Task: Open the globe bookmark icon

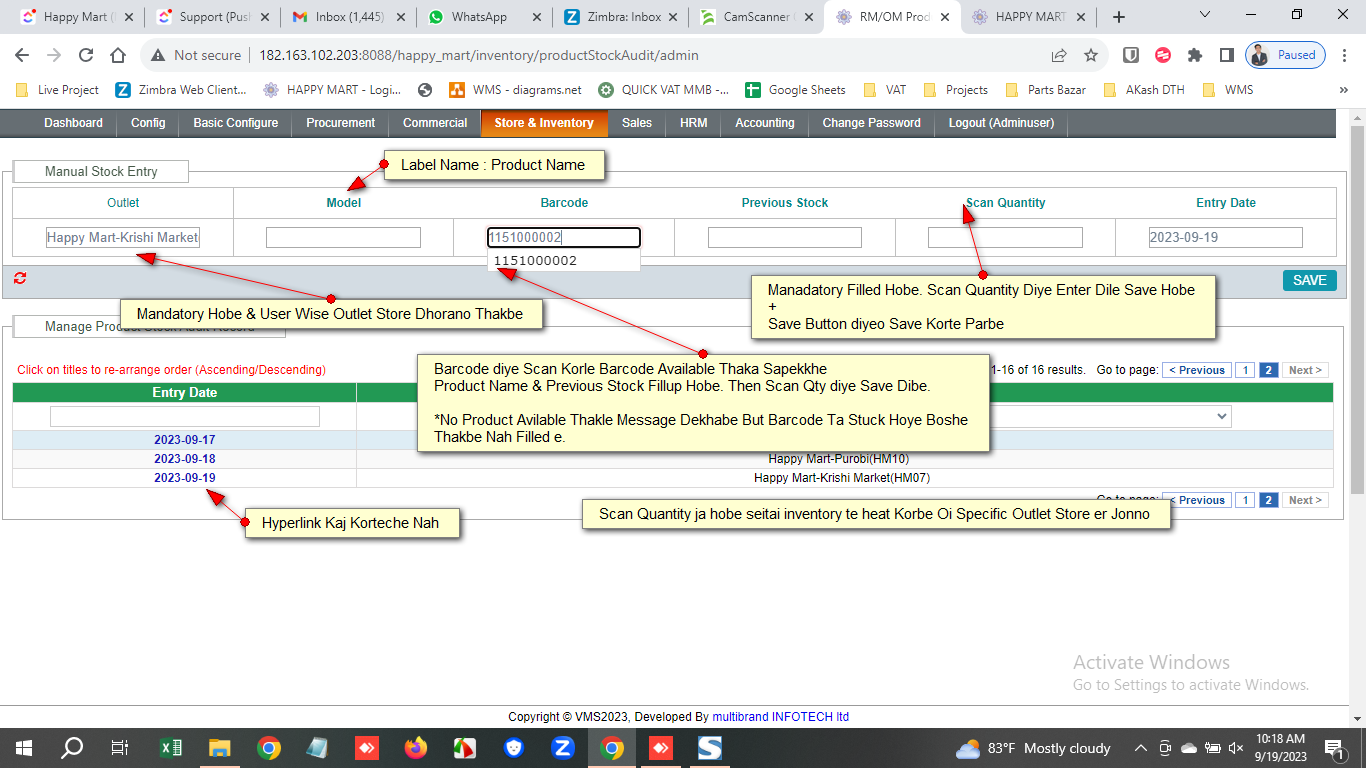Action: (425, 90)
